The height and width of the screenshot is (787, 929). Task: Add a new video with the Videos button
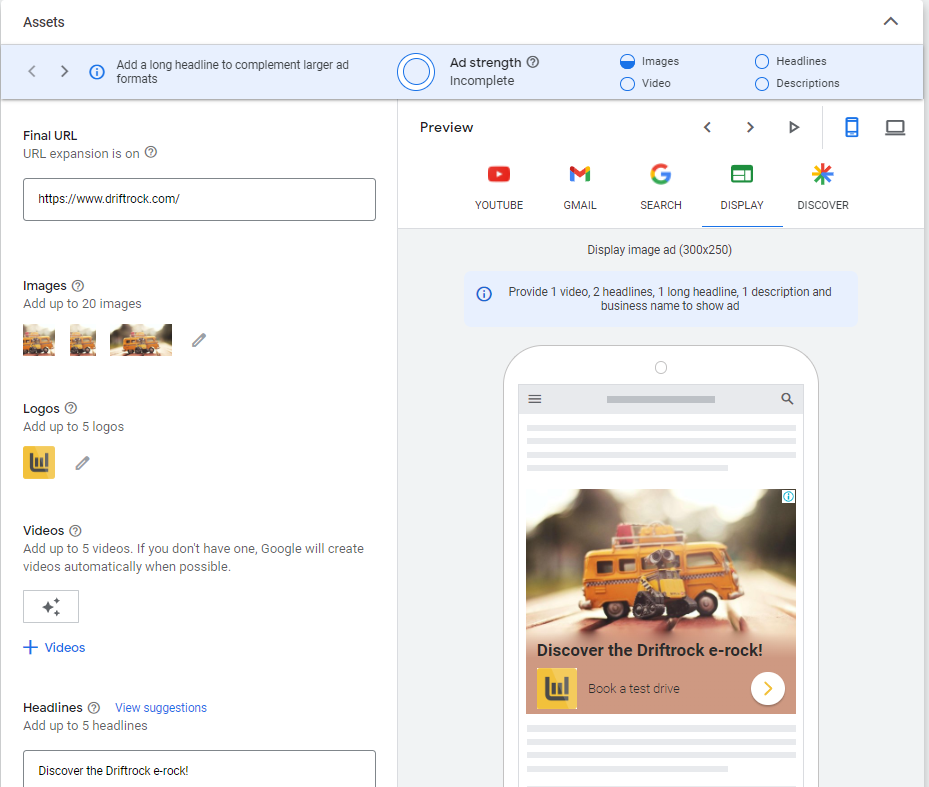(x=54, y=647)
